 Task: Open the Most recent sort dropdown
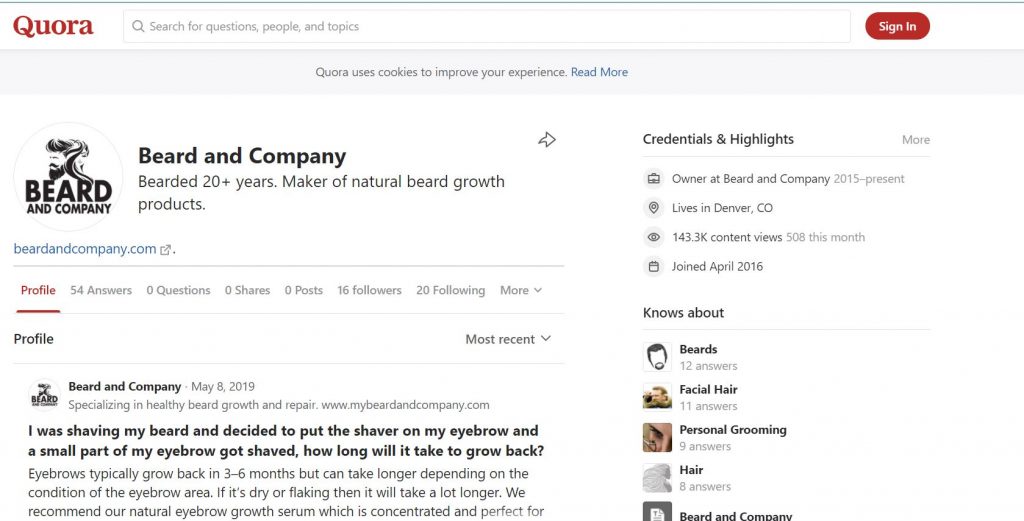tap(508, 339)
